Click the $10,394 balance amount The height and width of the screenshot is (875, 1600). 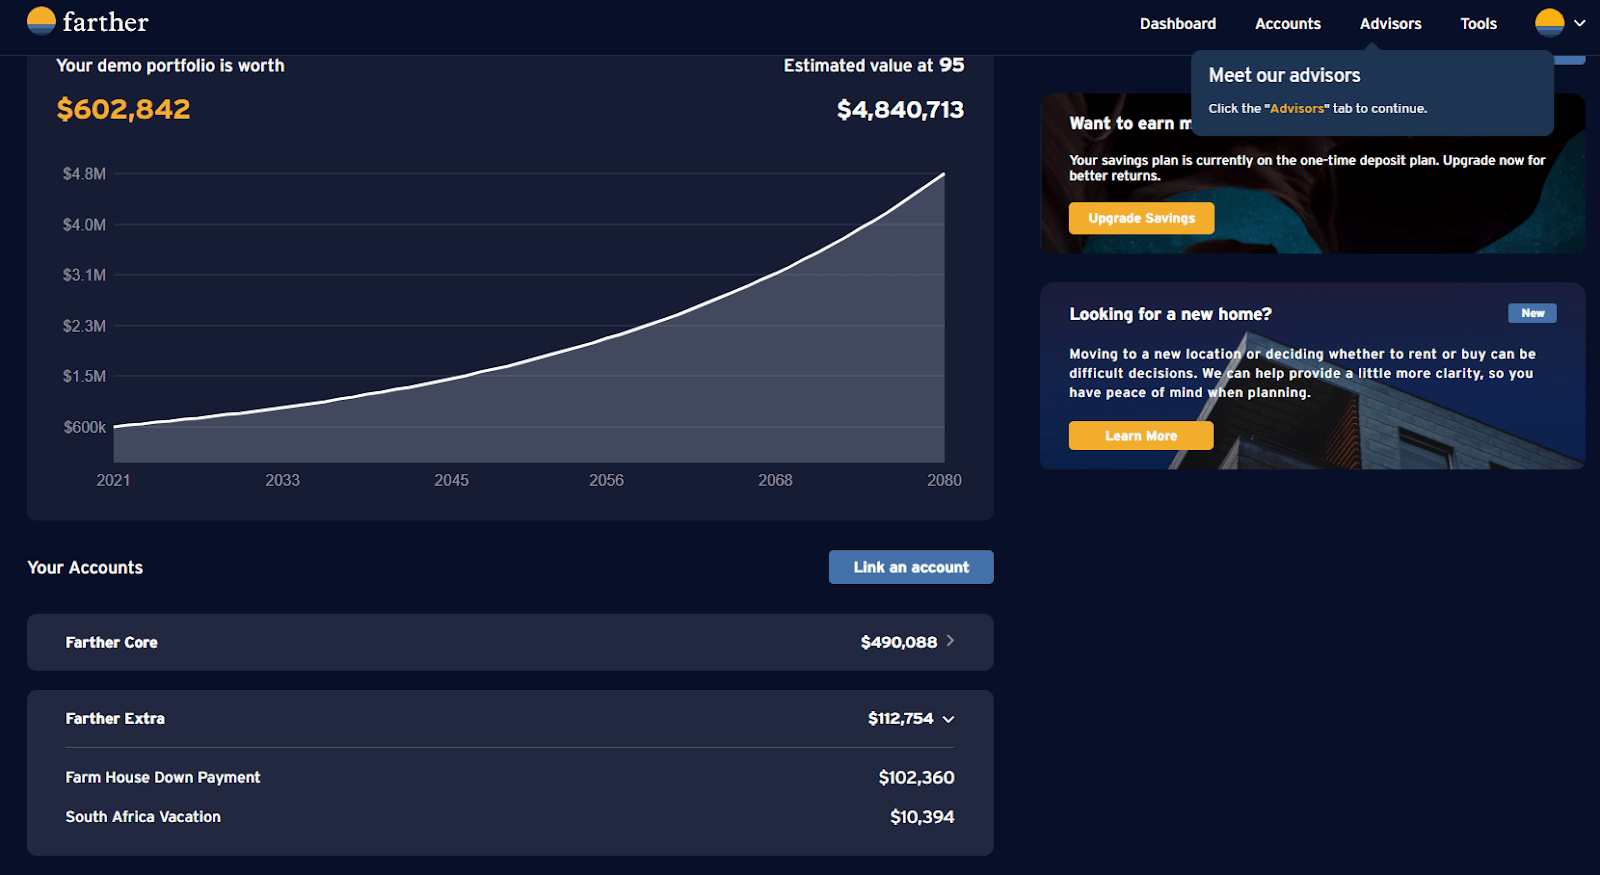click(922, 817)
